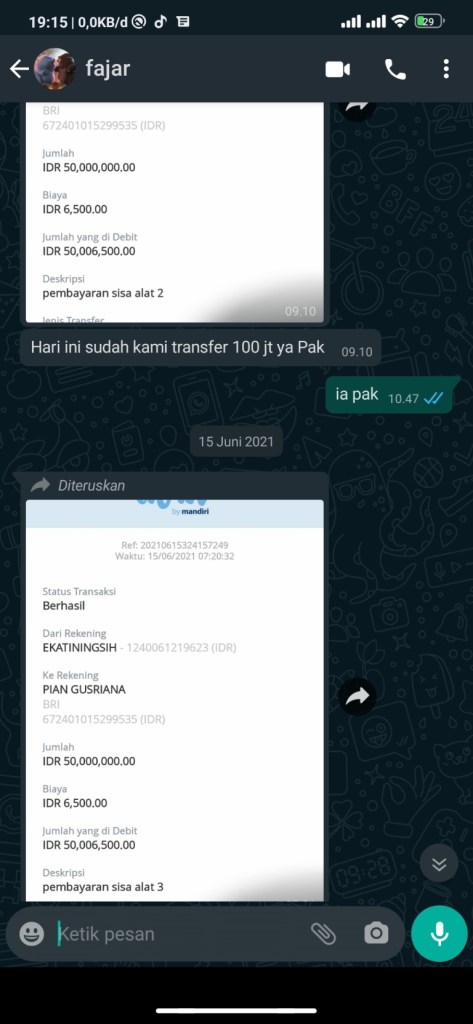Screen dimensions: 473x1024
Task: Select the 'ia pak' sent message
Action: [389, 396]
